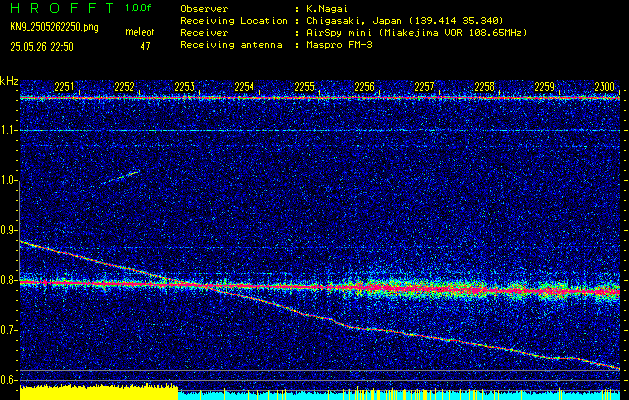Click the version label 1.0.0f

click(138, 8)
